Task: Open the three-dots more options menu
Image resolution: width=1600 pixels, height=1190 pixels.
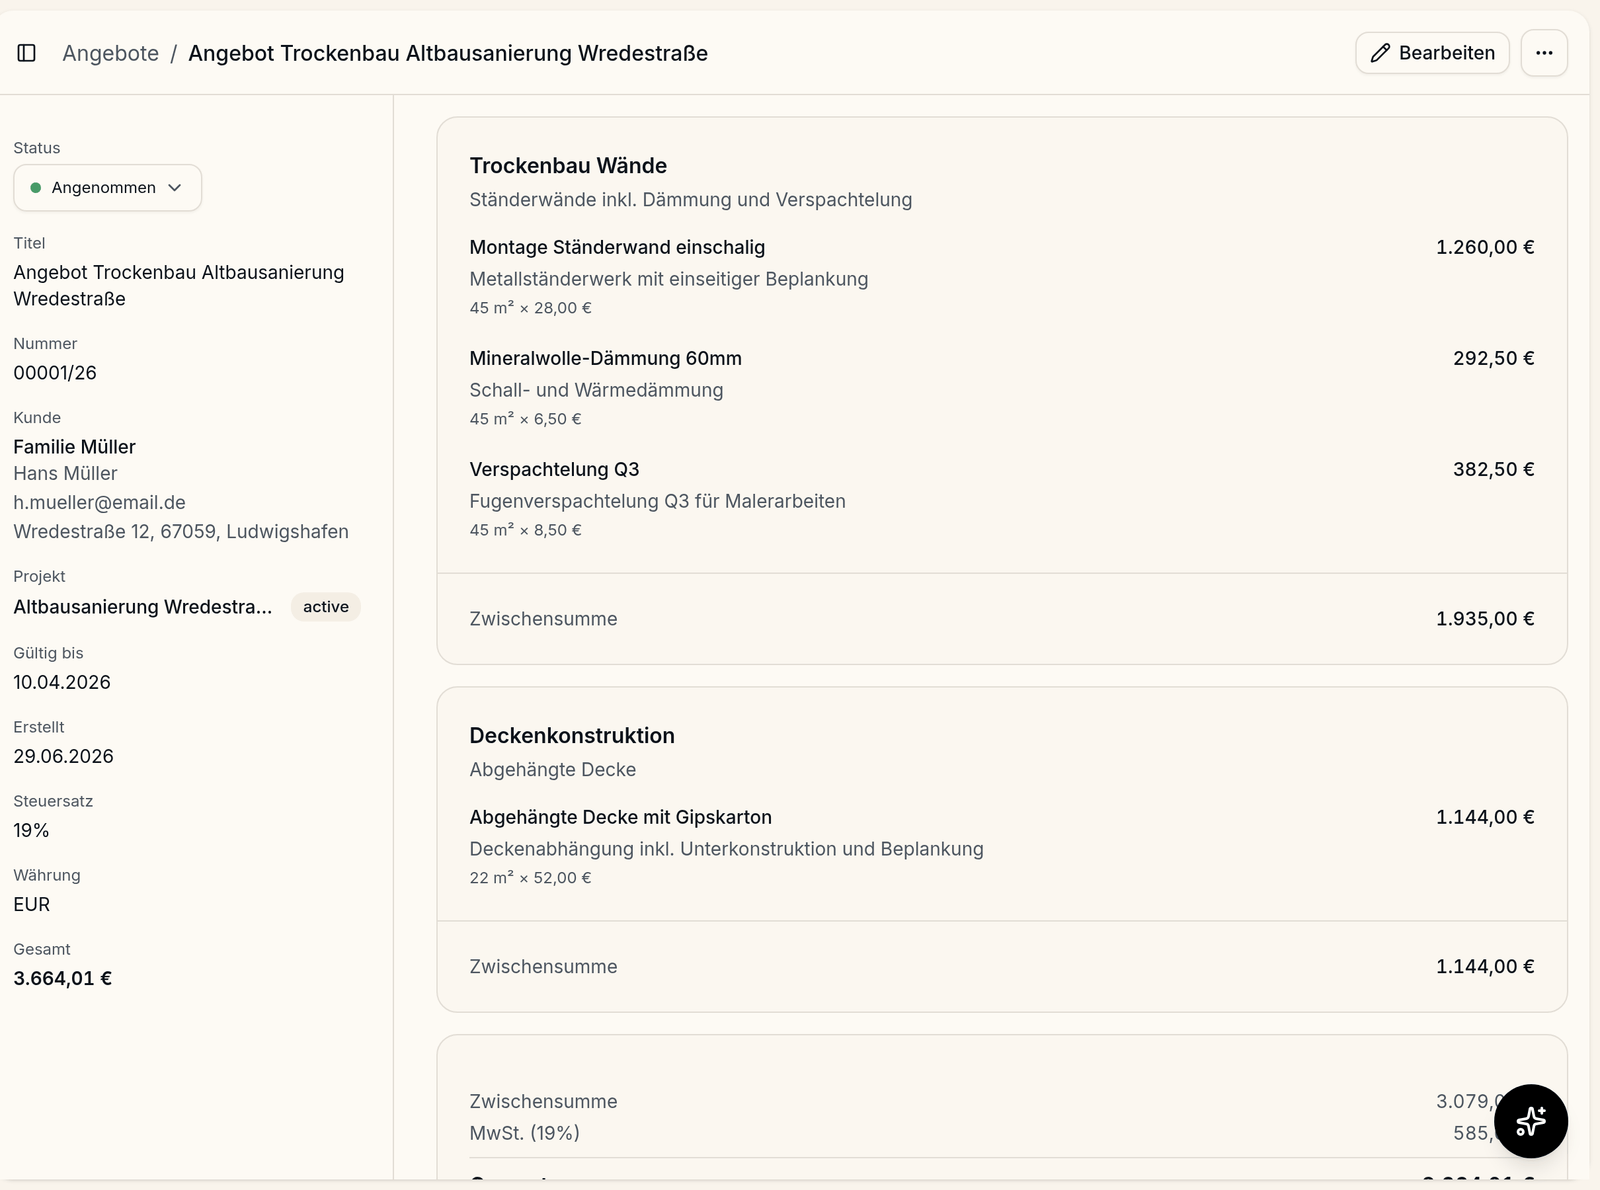Action: [x=1544, y=53]
